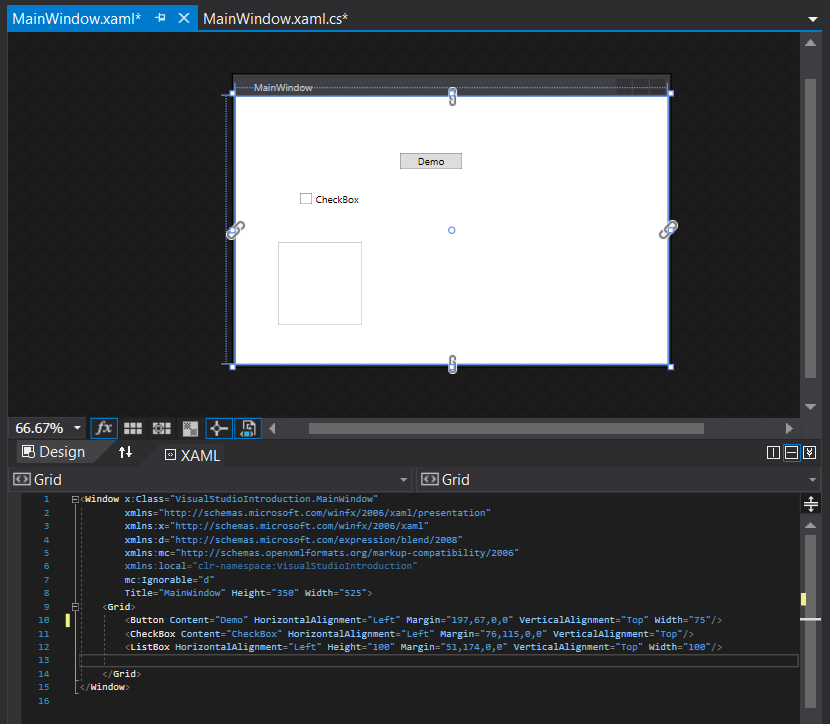The image size is (830, 724).
Task: Open the left Grid element dropdown
Action: click(403, 480)
